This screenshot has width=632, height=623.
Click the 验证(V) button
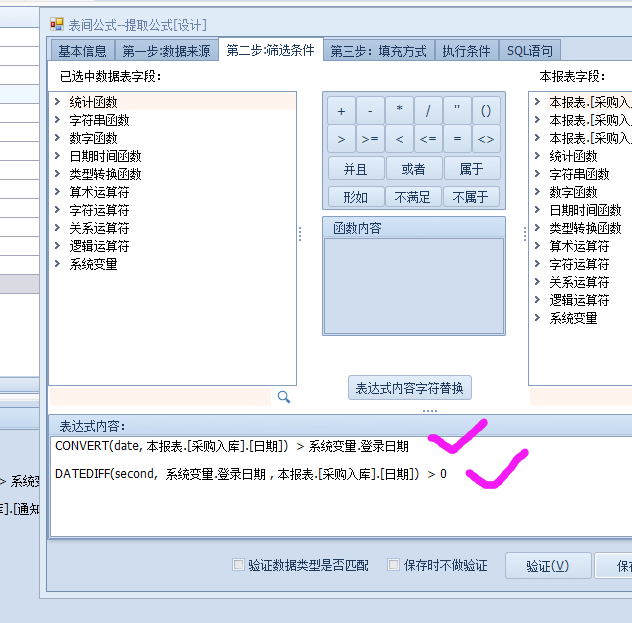click(547, 566)
